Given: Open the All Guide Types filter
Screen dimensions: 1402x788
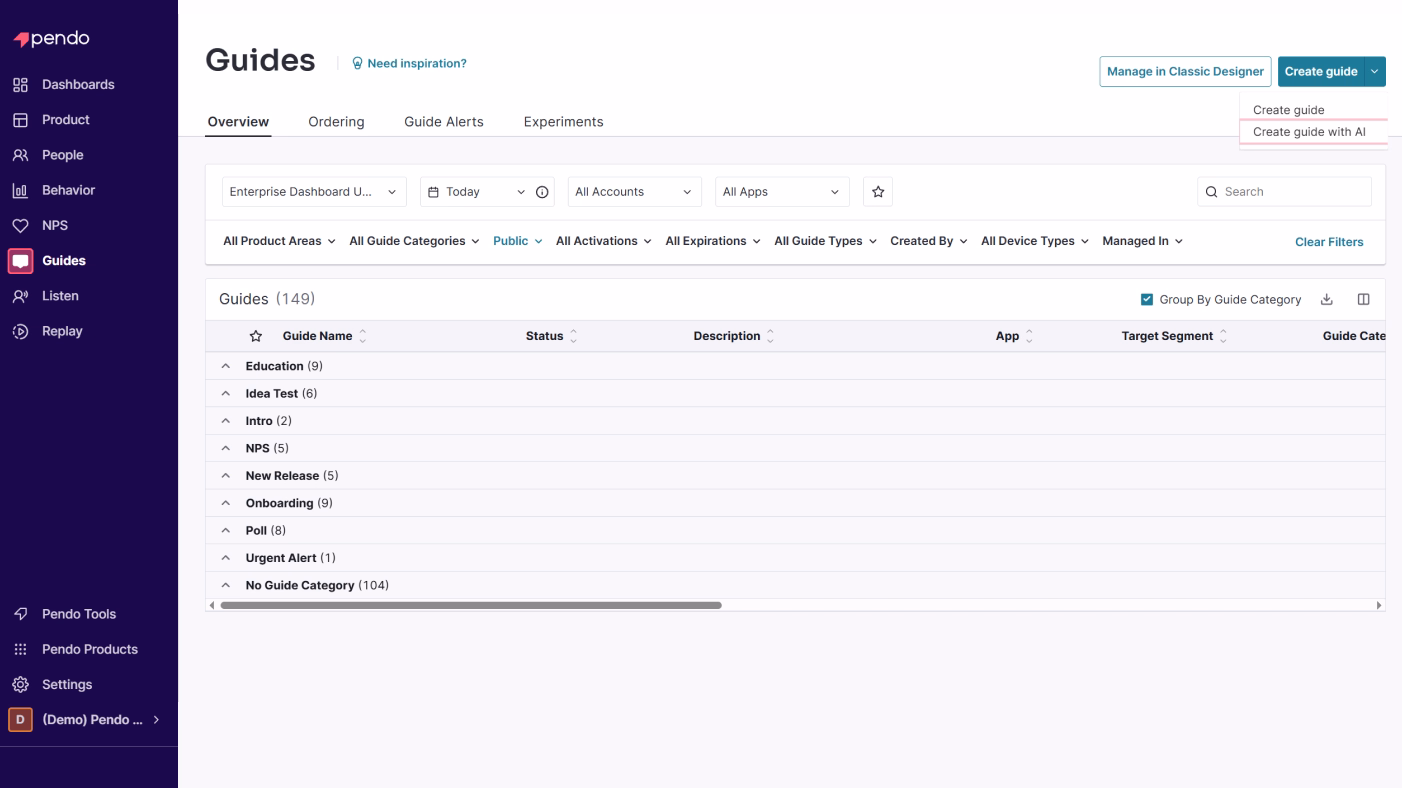Looking at the screenshot, I should pyautogui.click(x=825, y=241).
